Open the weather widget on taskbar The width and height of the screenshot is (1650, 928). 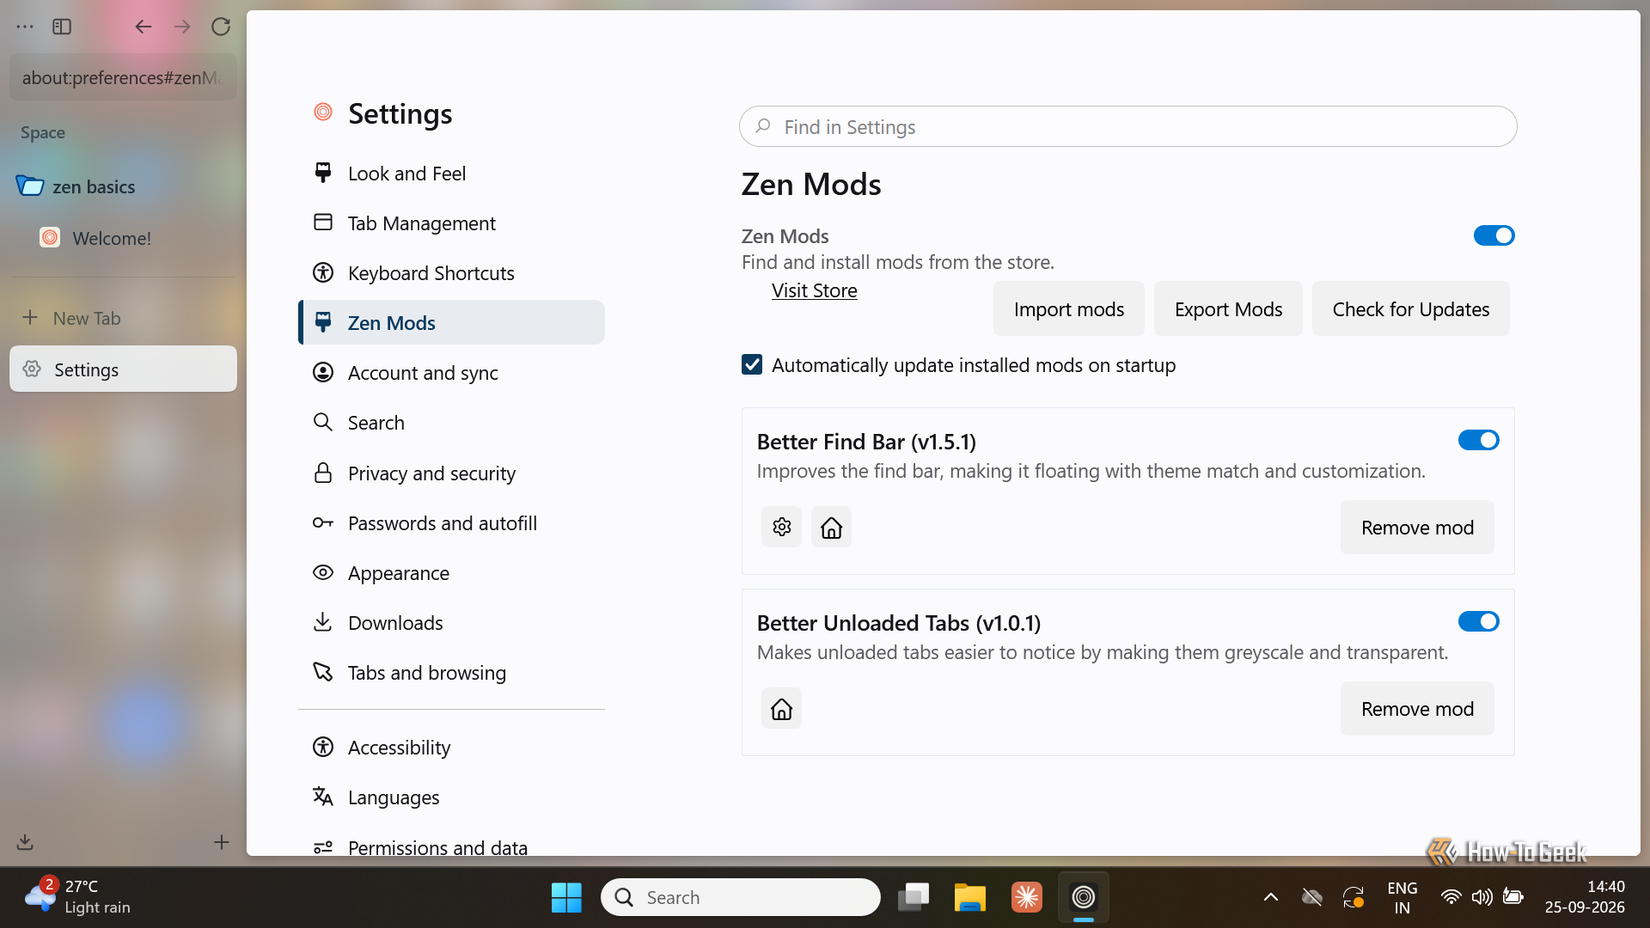tap(78, 897)
